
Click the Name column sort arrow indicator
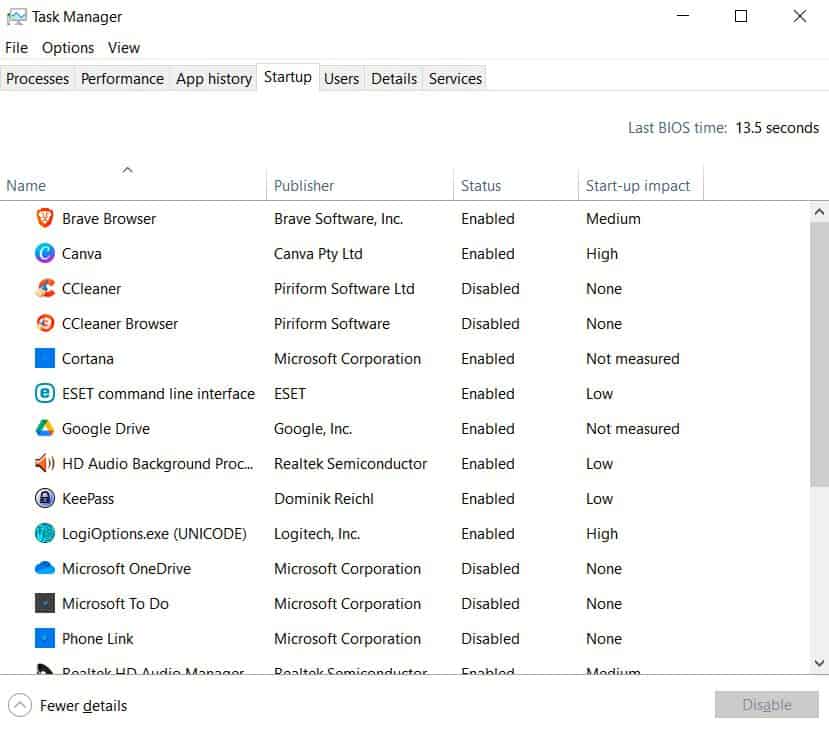[x=127, y=170]
